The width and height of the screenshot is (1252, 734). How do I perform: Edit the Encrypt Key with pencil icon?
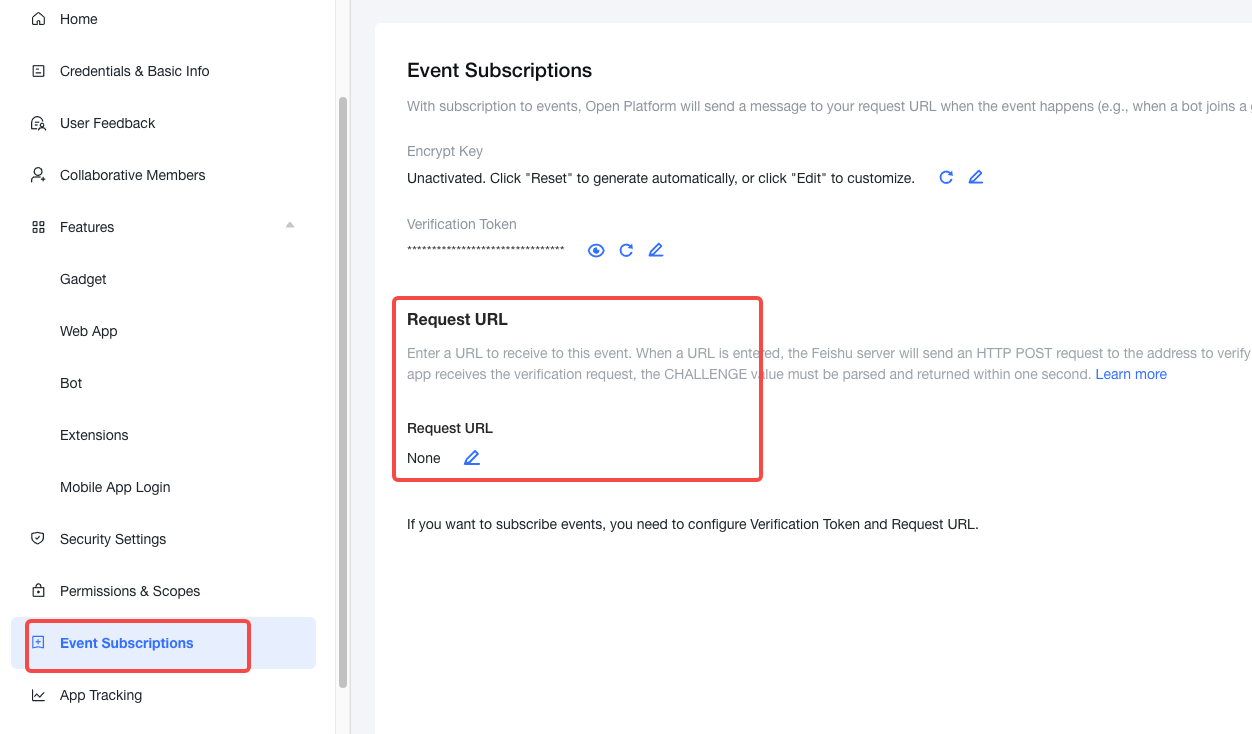[x=976, y=178]
